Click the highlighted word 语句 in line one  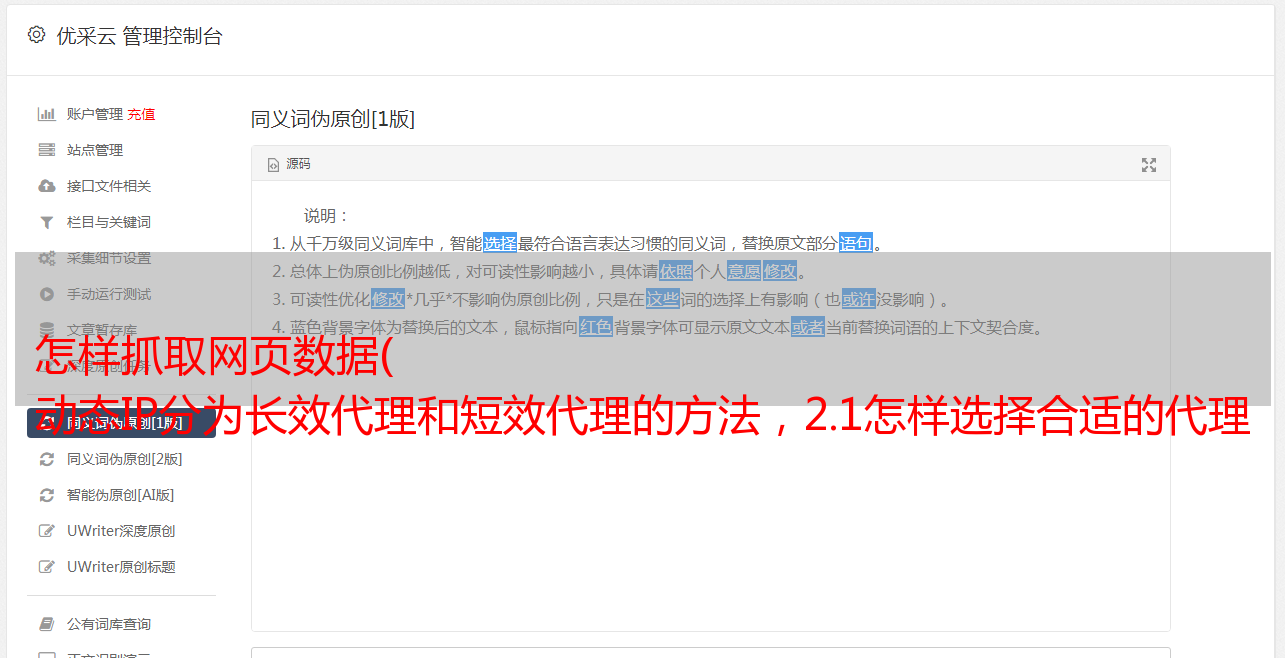pyautogui.click(x=856, y=243)
